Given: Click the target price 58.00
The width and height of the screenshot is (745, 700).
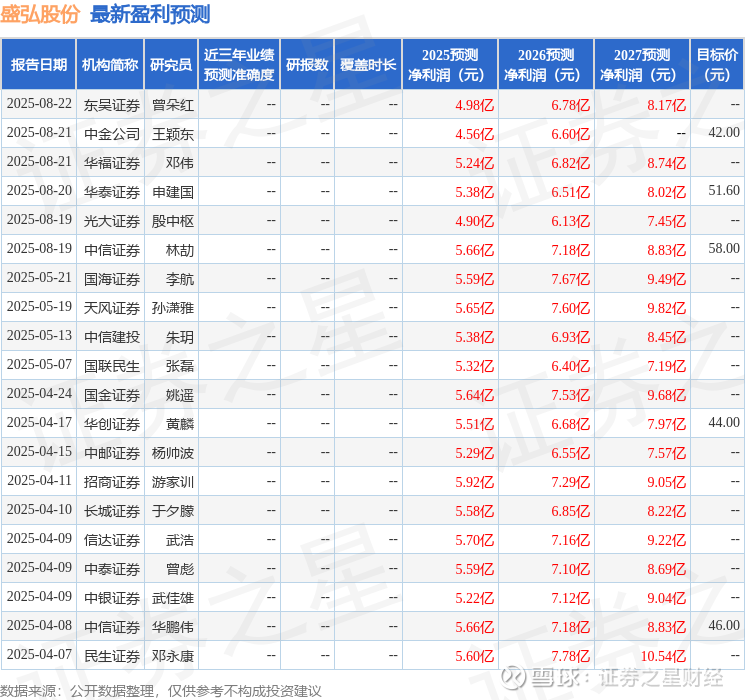Looking at the screenshot, I should pyautogui.click(x=724, y=249).
